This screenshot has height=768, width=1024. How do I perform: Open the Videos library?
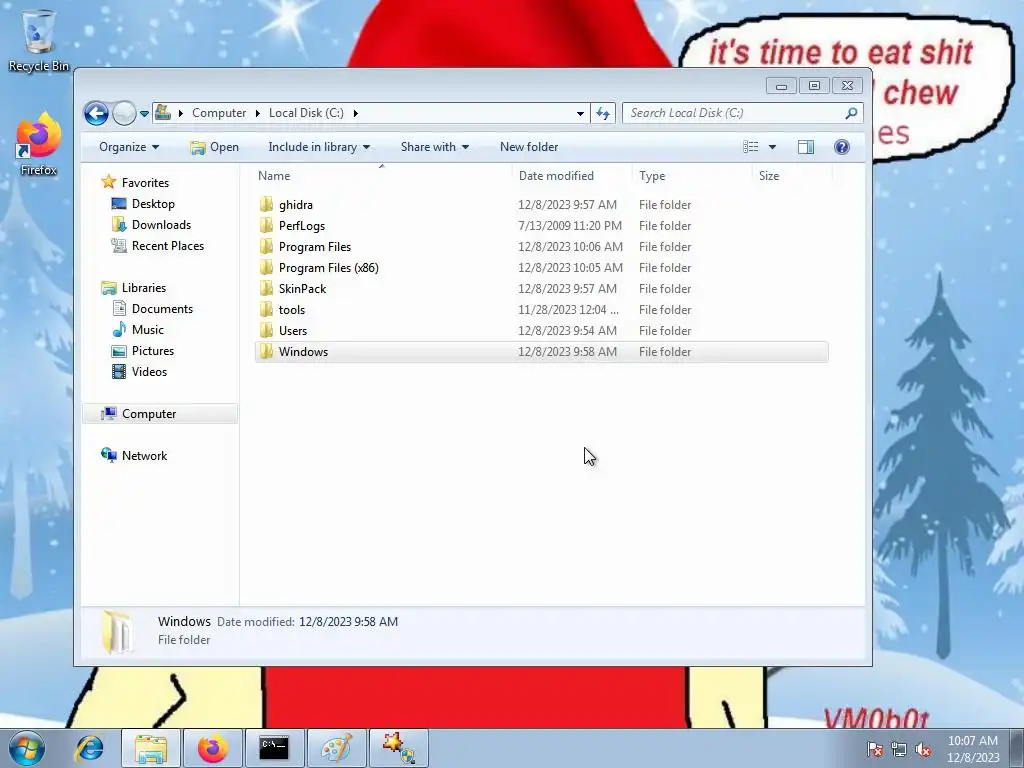click(x=149, y=372)
